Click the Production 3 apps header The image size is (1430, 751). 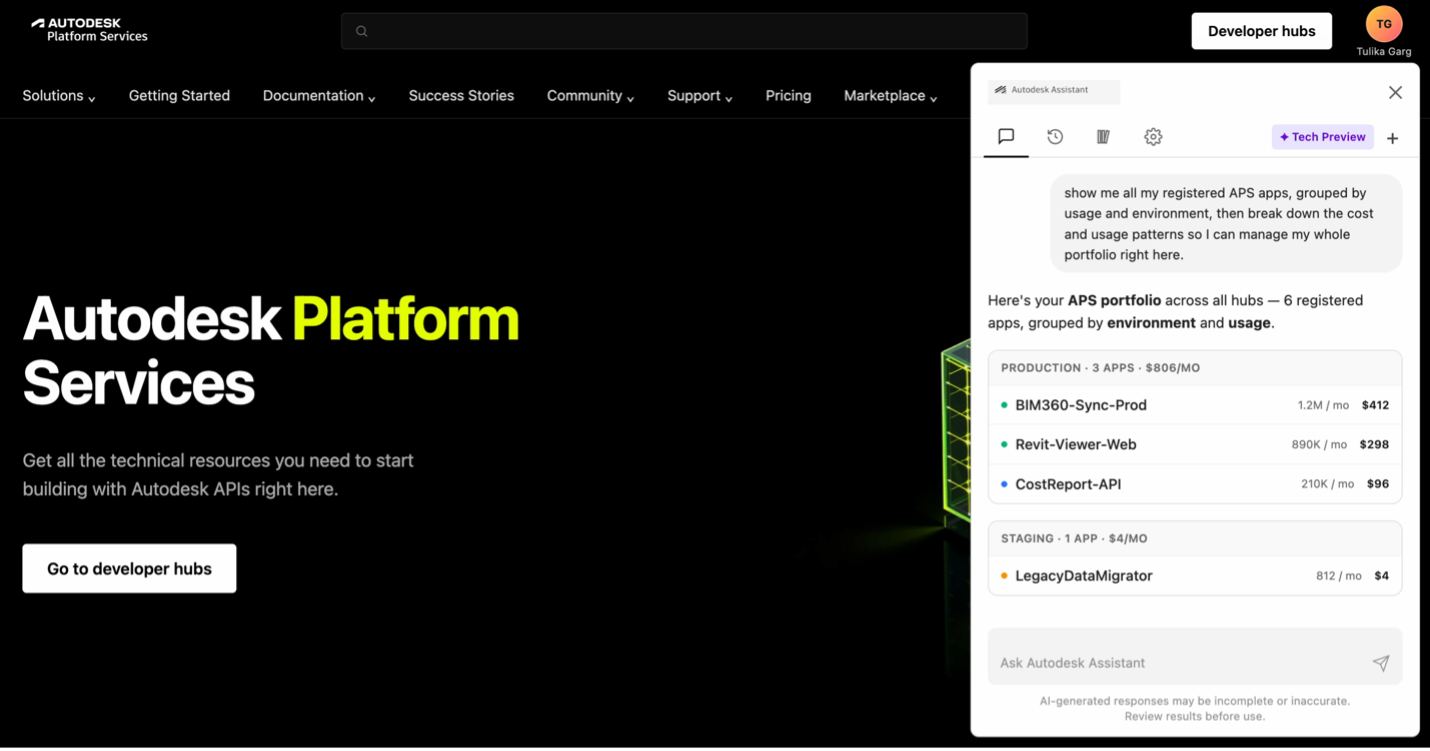tap(1195, 368)
